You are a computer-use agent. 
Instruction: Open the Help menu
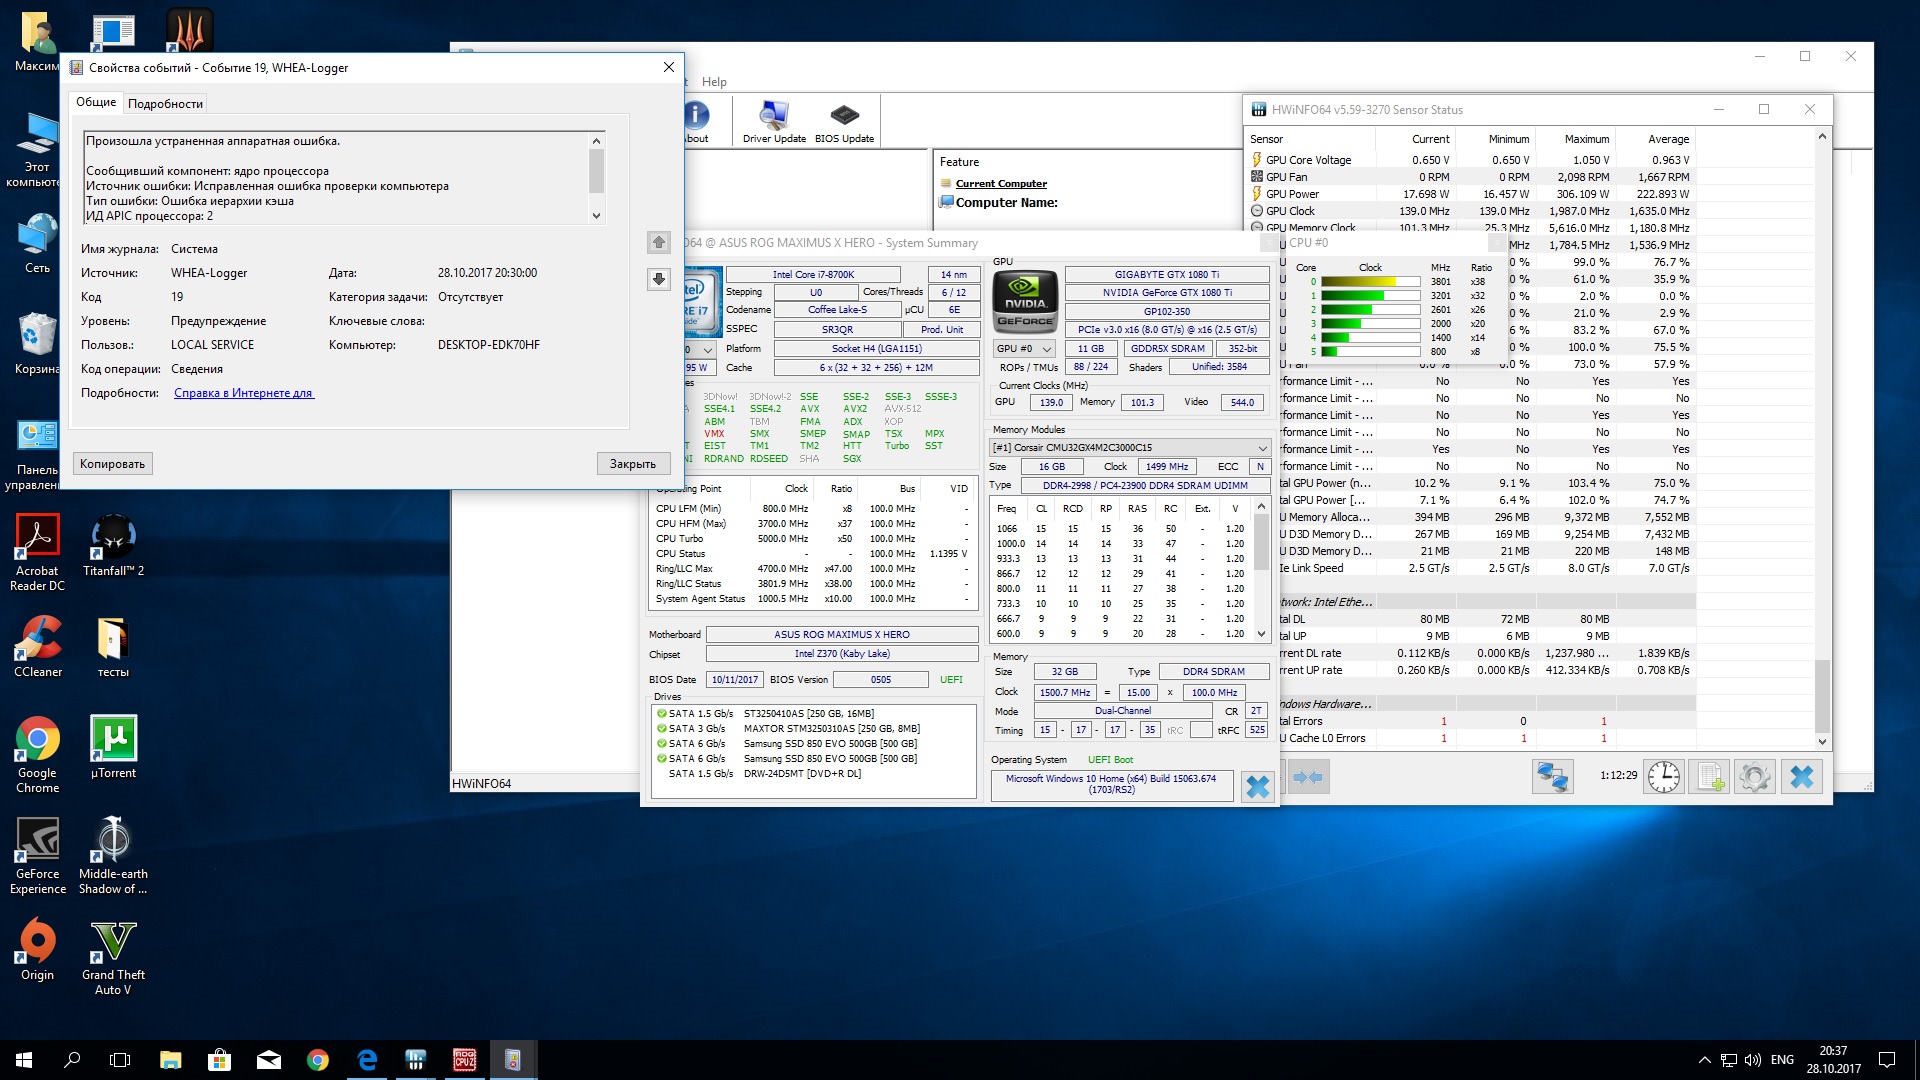(714, 82)
